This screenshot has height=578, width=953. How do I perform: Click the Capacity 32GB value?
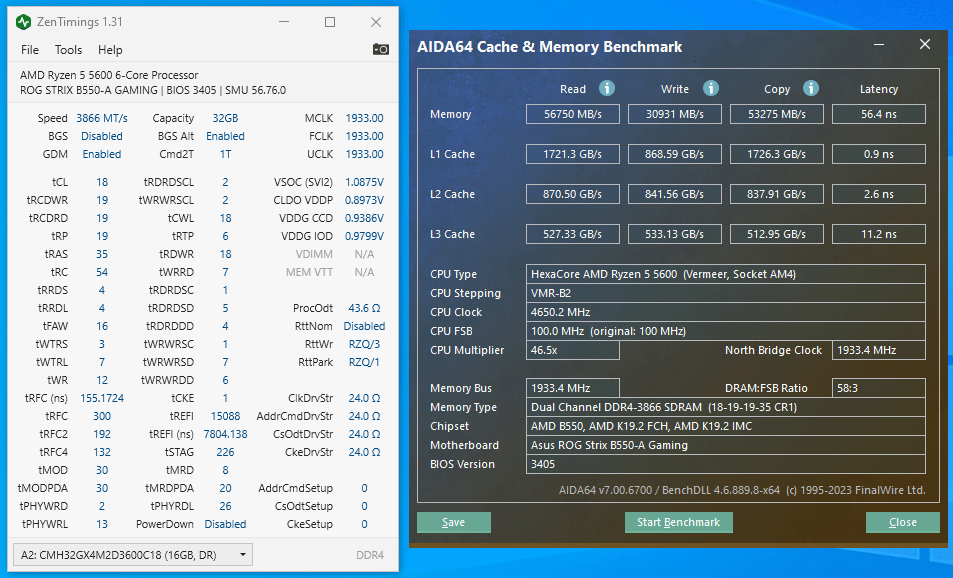click(225, 118)
